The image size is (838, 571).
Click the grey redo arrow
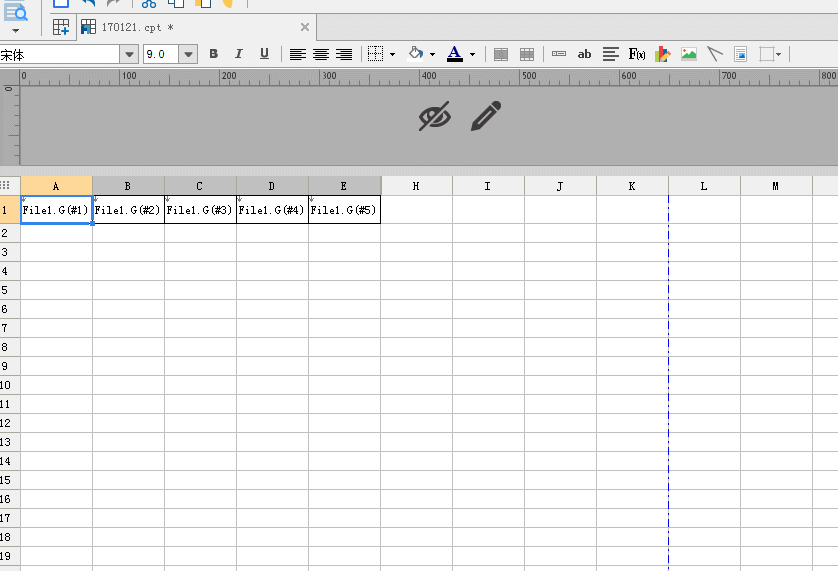[113, 3]
